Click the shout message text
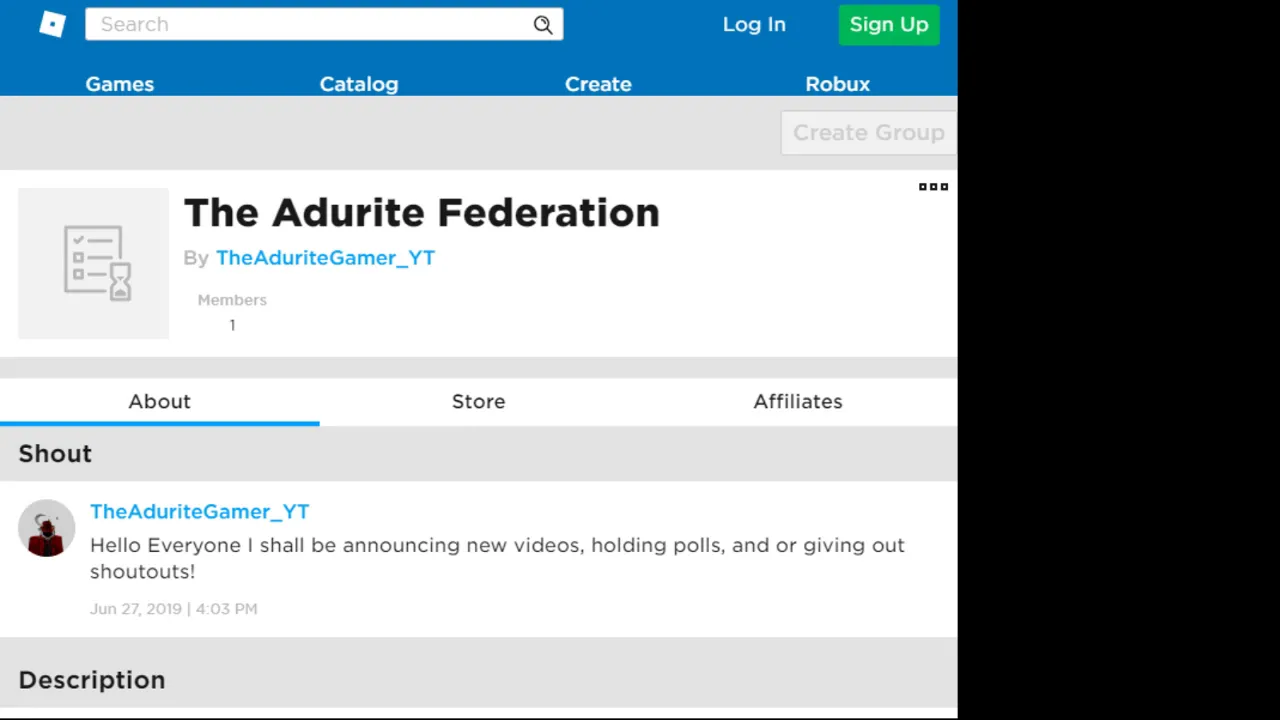The height and width of the screenshot is (720, 1280). (497, 558)
